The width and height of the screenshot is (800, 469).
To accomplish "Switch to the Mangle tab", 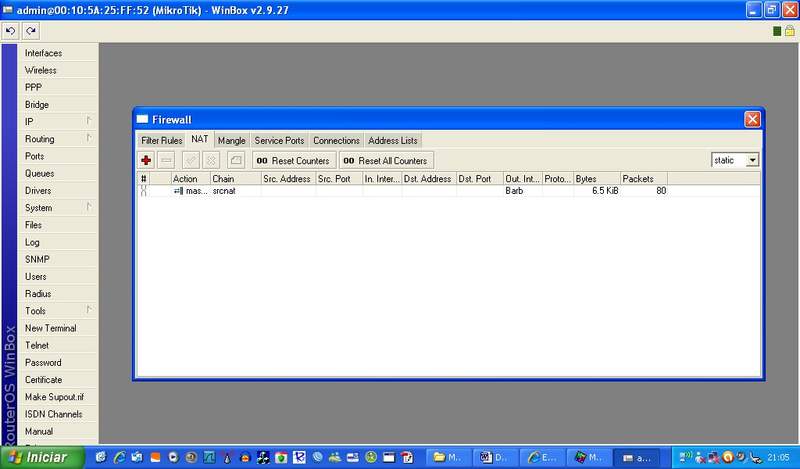I will [x=232, y=140].
